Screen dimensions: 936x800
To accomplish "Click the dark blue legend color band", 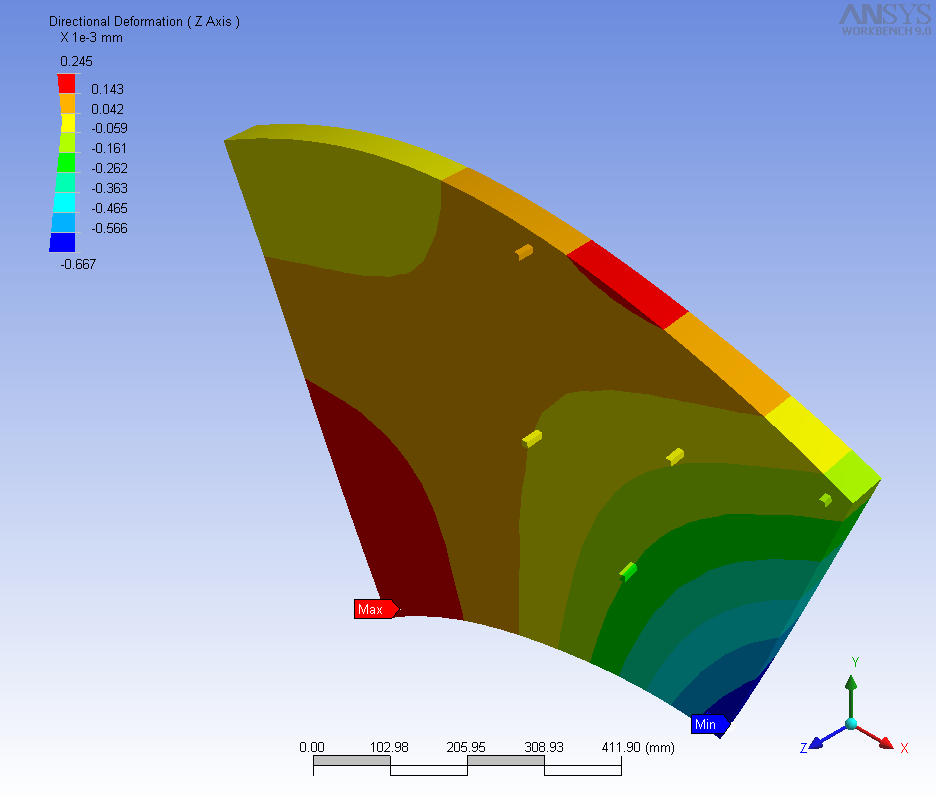I will tap(63, 242).
